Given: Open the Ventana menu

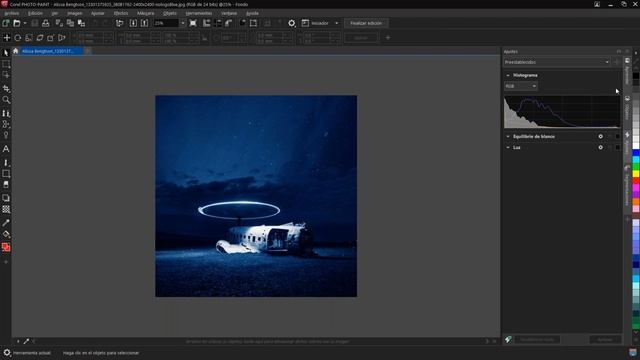Looking at the screenshot, I should click(x=229, y=13).
